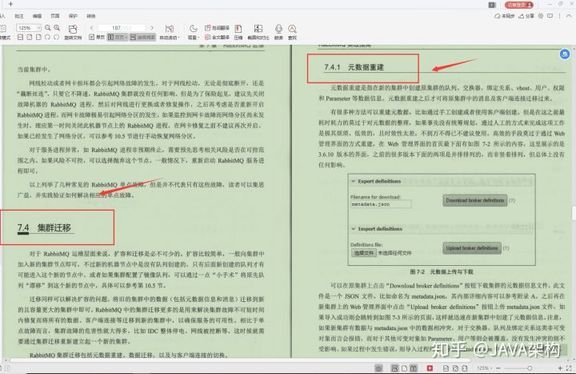Go to the previous page arrow
This screenshot has width=576, height=374.
click(x=91, y=28)
